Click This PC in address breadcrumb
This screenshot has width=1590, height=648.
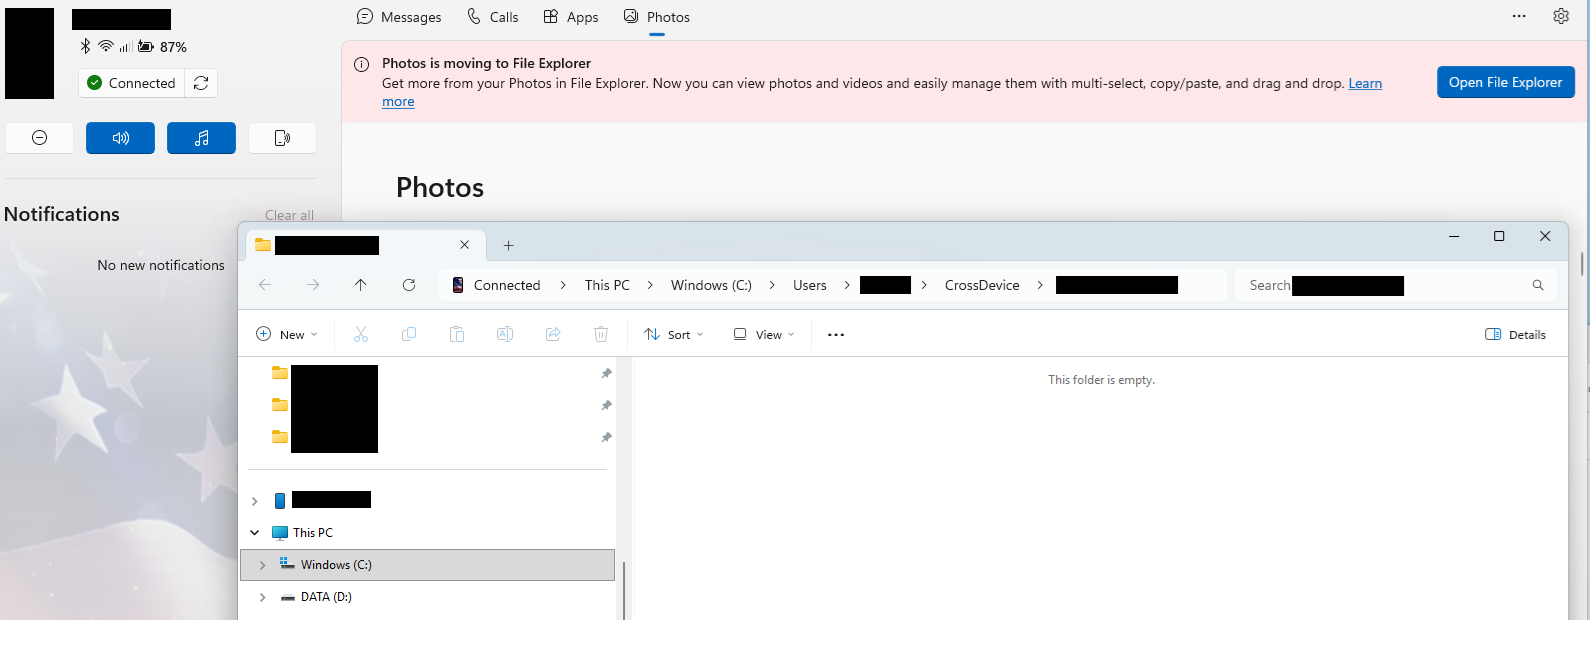click(607, 285)
